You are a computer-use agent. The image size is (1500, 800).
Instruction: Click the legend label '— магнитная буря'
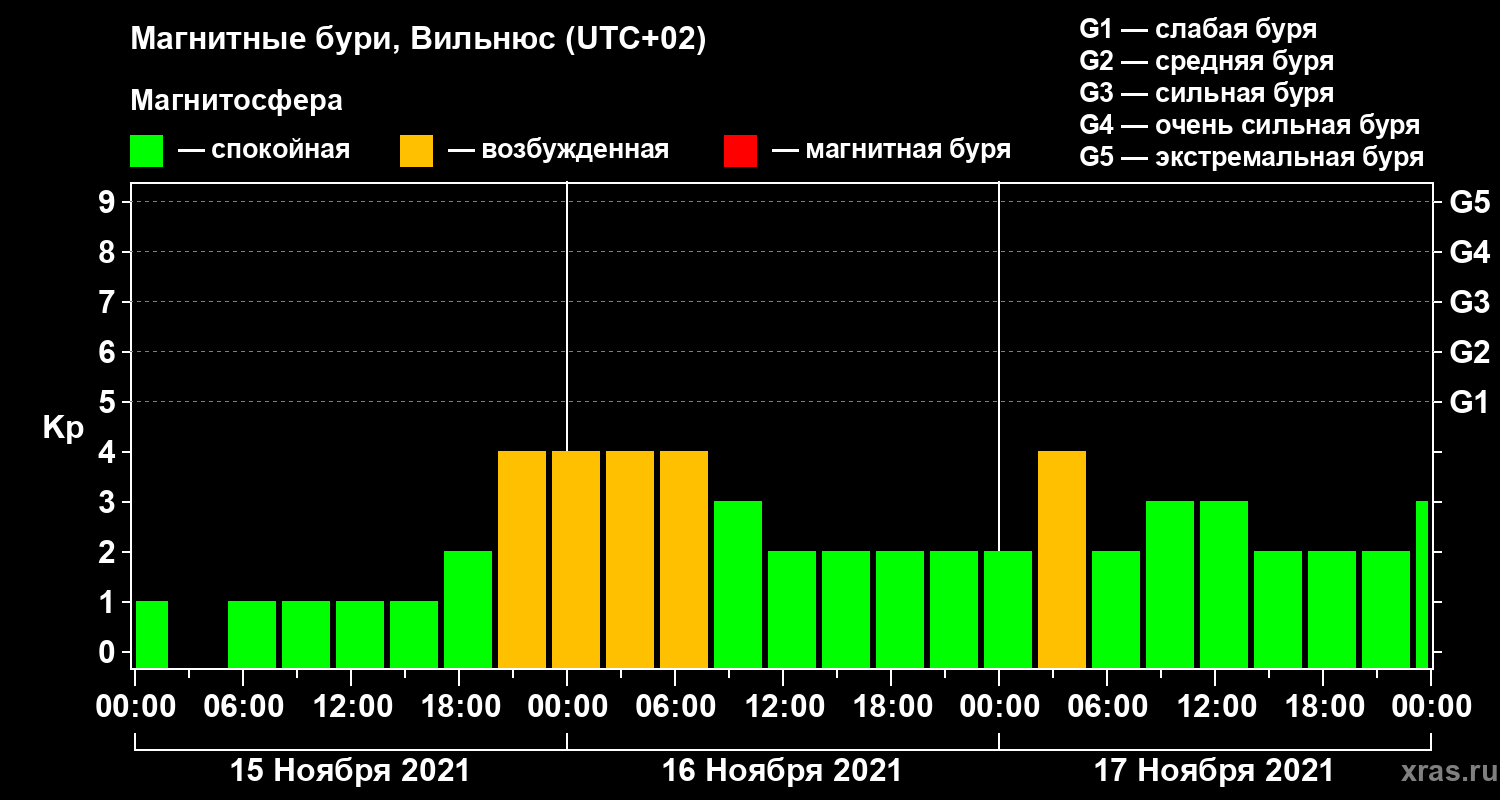tap(891, 150)
